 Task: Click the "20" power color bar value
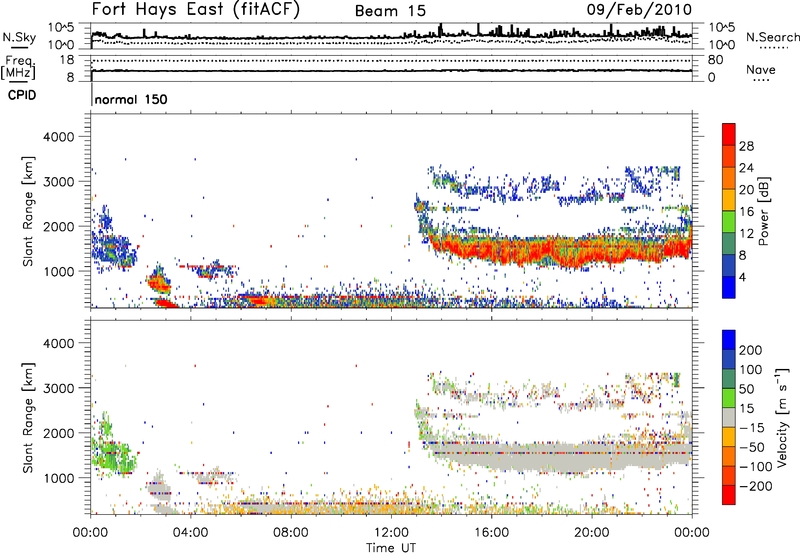pyautogui.click(x=746, y=190)
